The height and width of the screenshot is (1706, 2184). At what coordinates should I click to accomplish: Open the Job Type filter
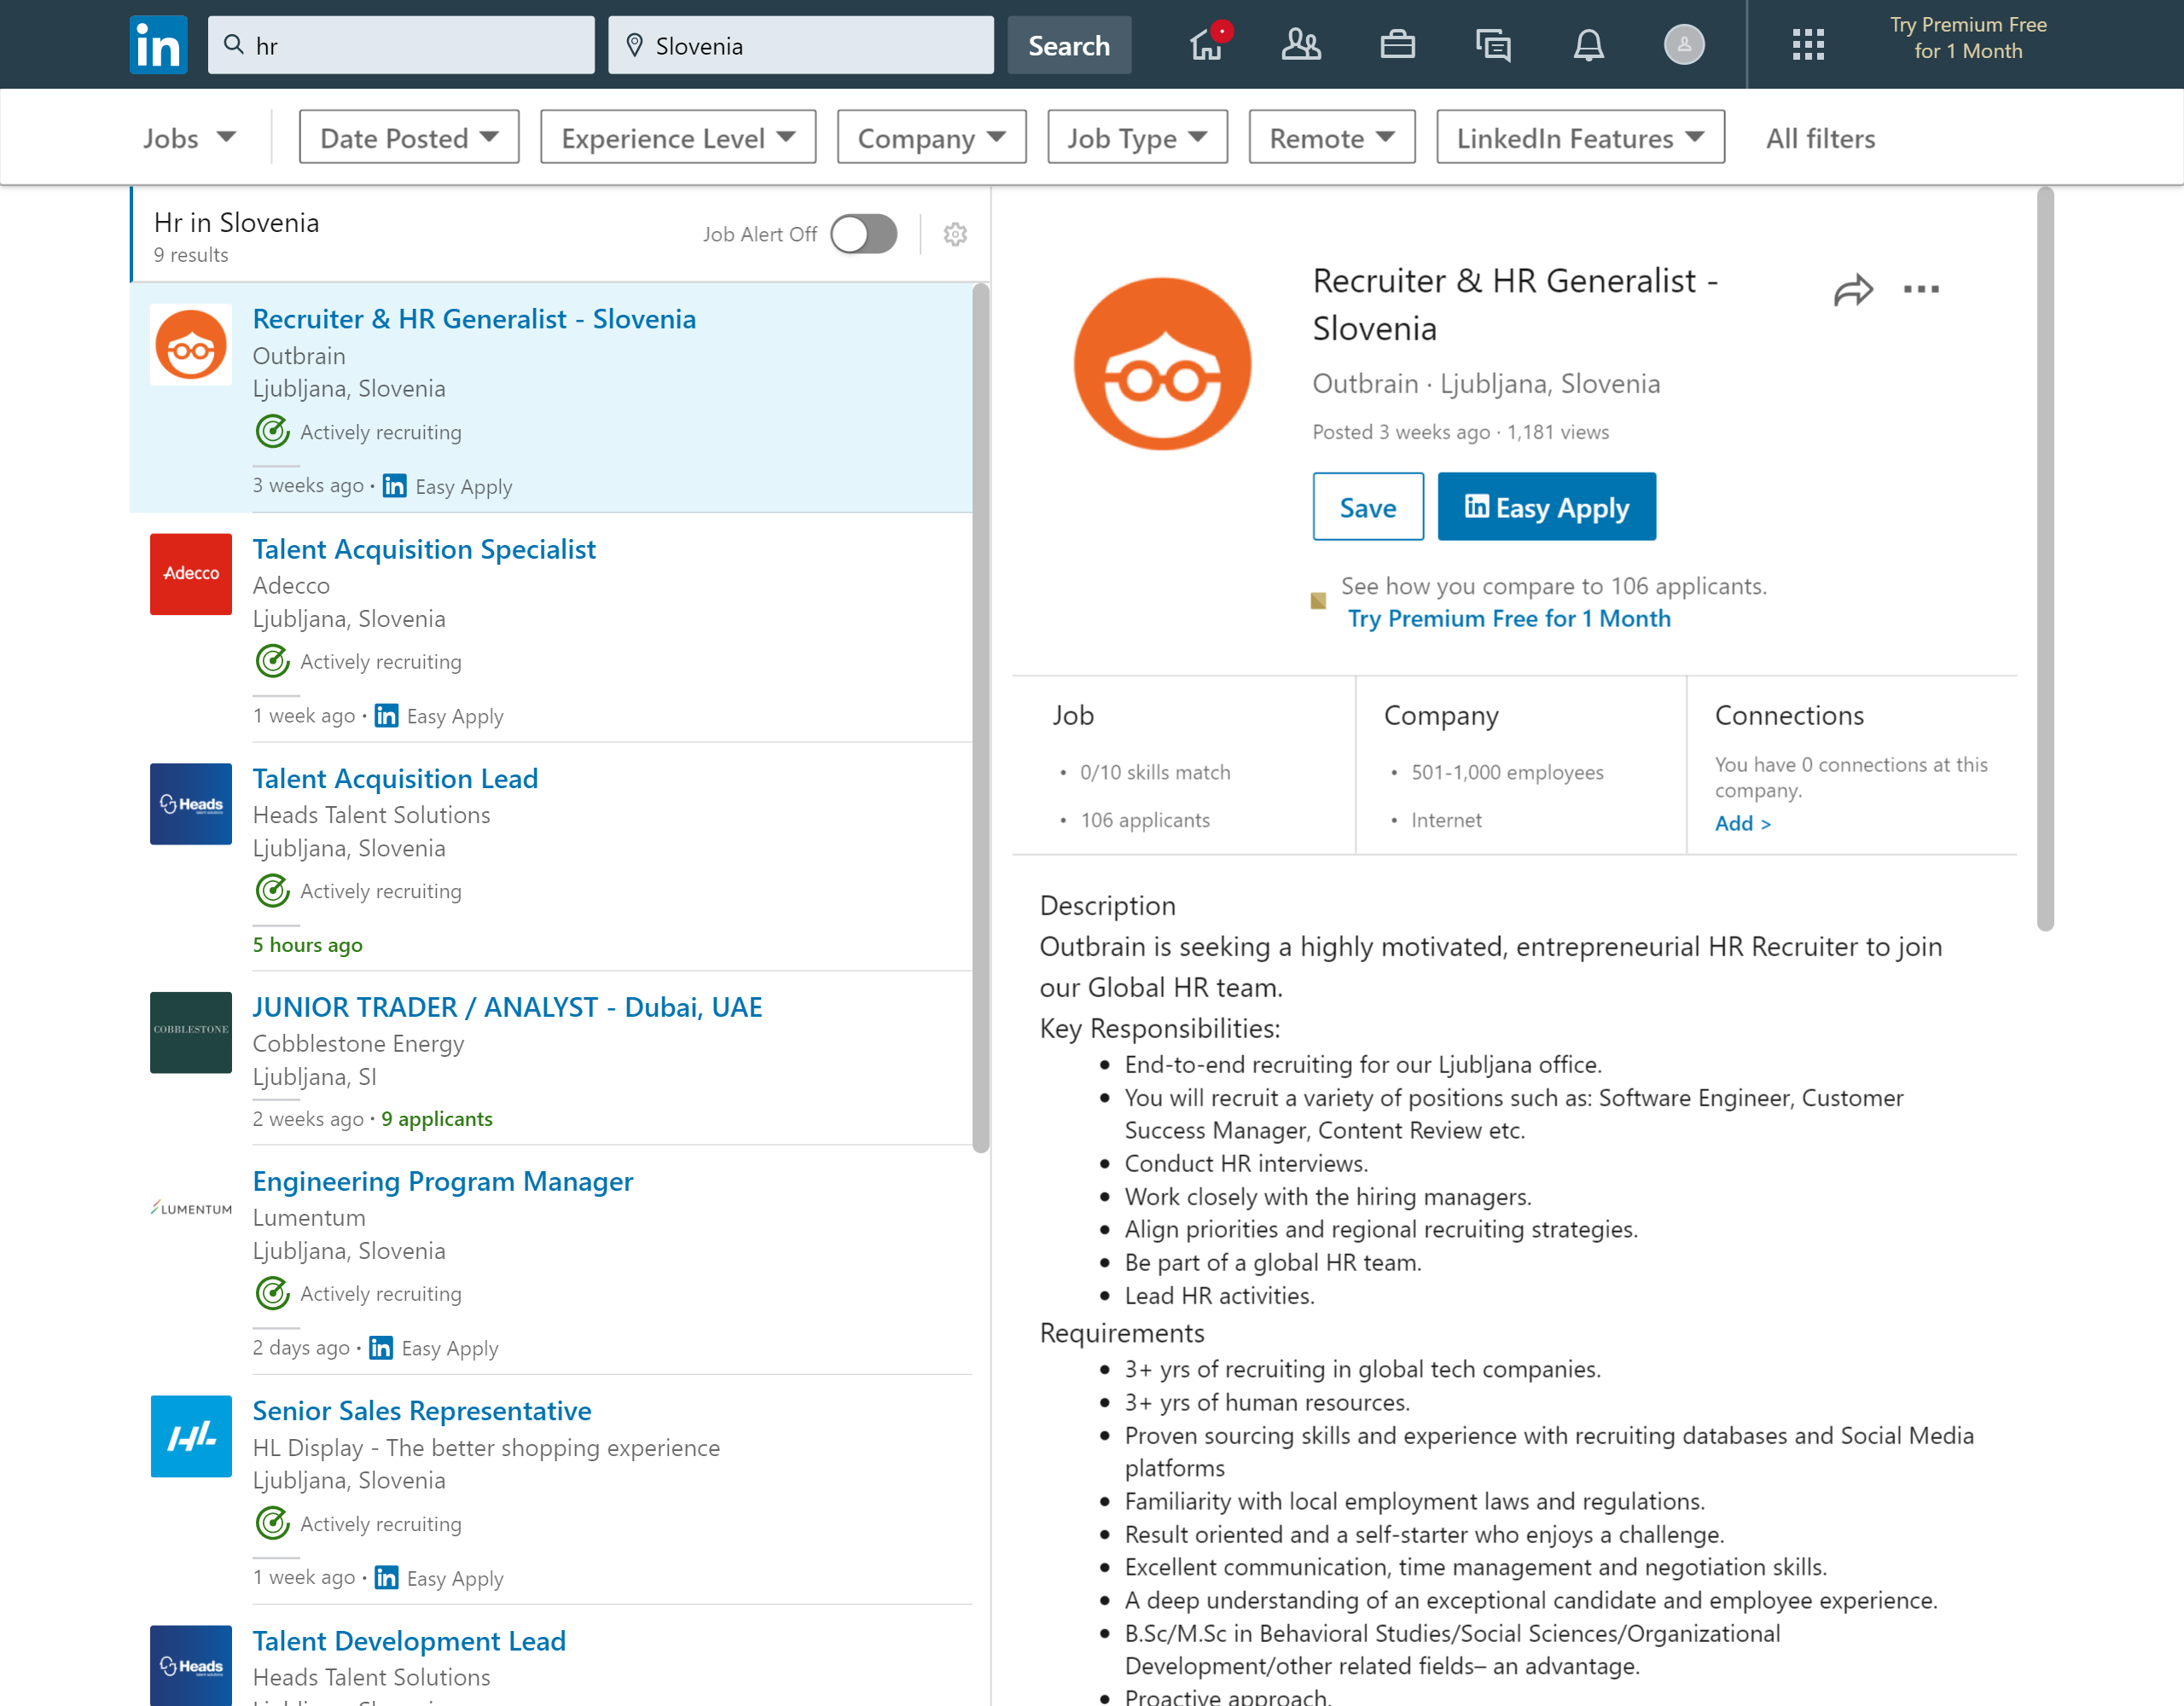click(x=1137, y=137)
